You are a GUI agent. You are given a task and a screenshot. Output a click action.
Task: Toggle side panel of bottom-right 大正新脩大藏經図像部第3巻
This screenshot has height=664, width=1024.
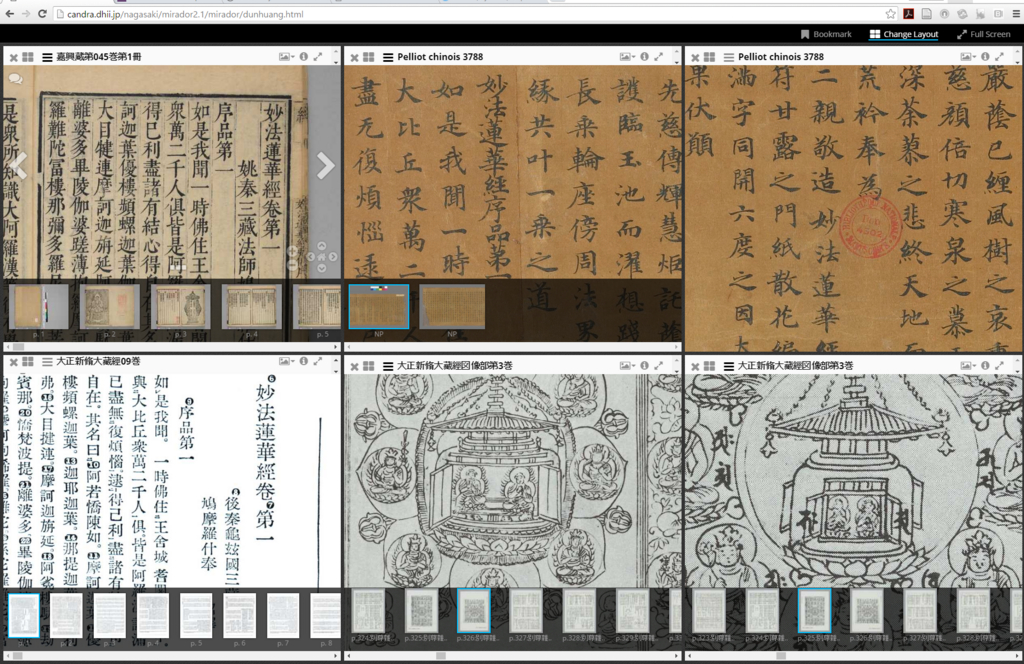click(x=729, y=366)
